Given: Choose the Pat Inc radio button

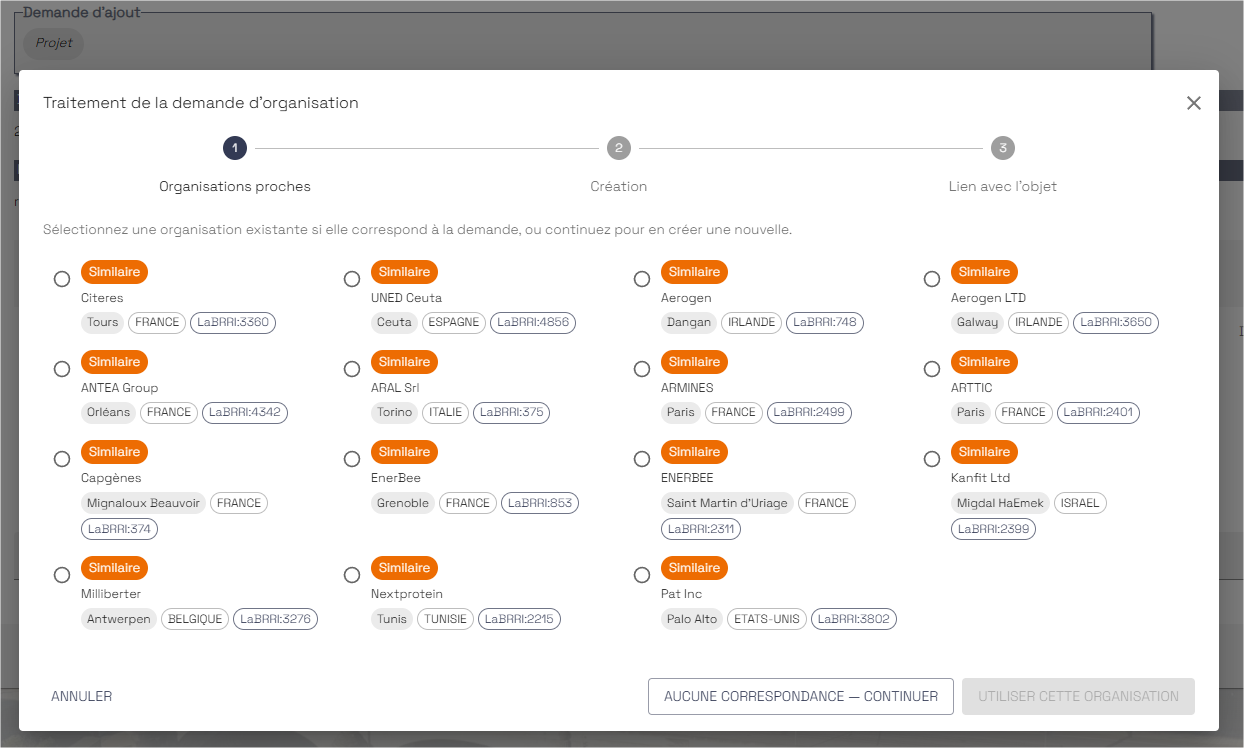Looking at the screenshot, I should (x=642, y=575).
